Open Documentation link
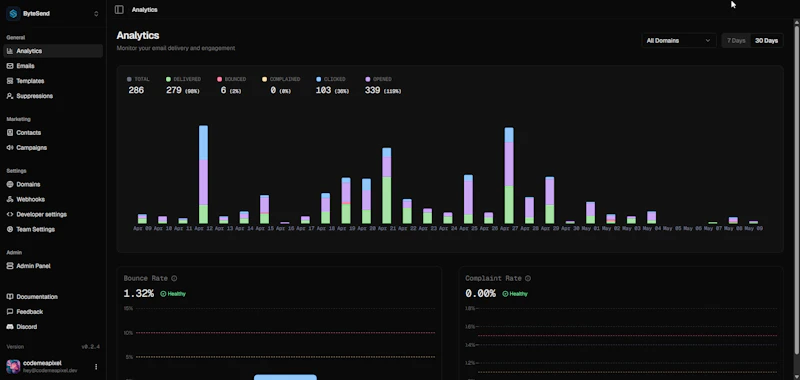This screenshot has width=800, height=380. pos(53,297)
